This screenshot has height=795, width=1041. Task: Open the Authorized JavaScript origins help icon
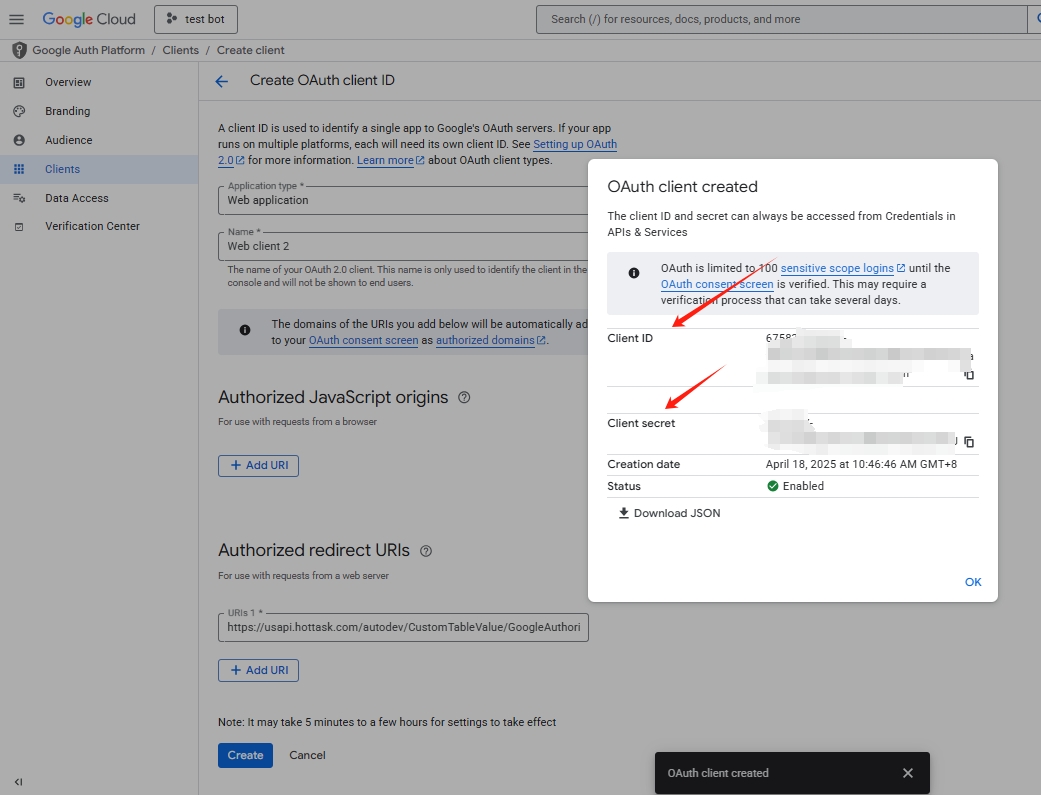point(463,397)
